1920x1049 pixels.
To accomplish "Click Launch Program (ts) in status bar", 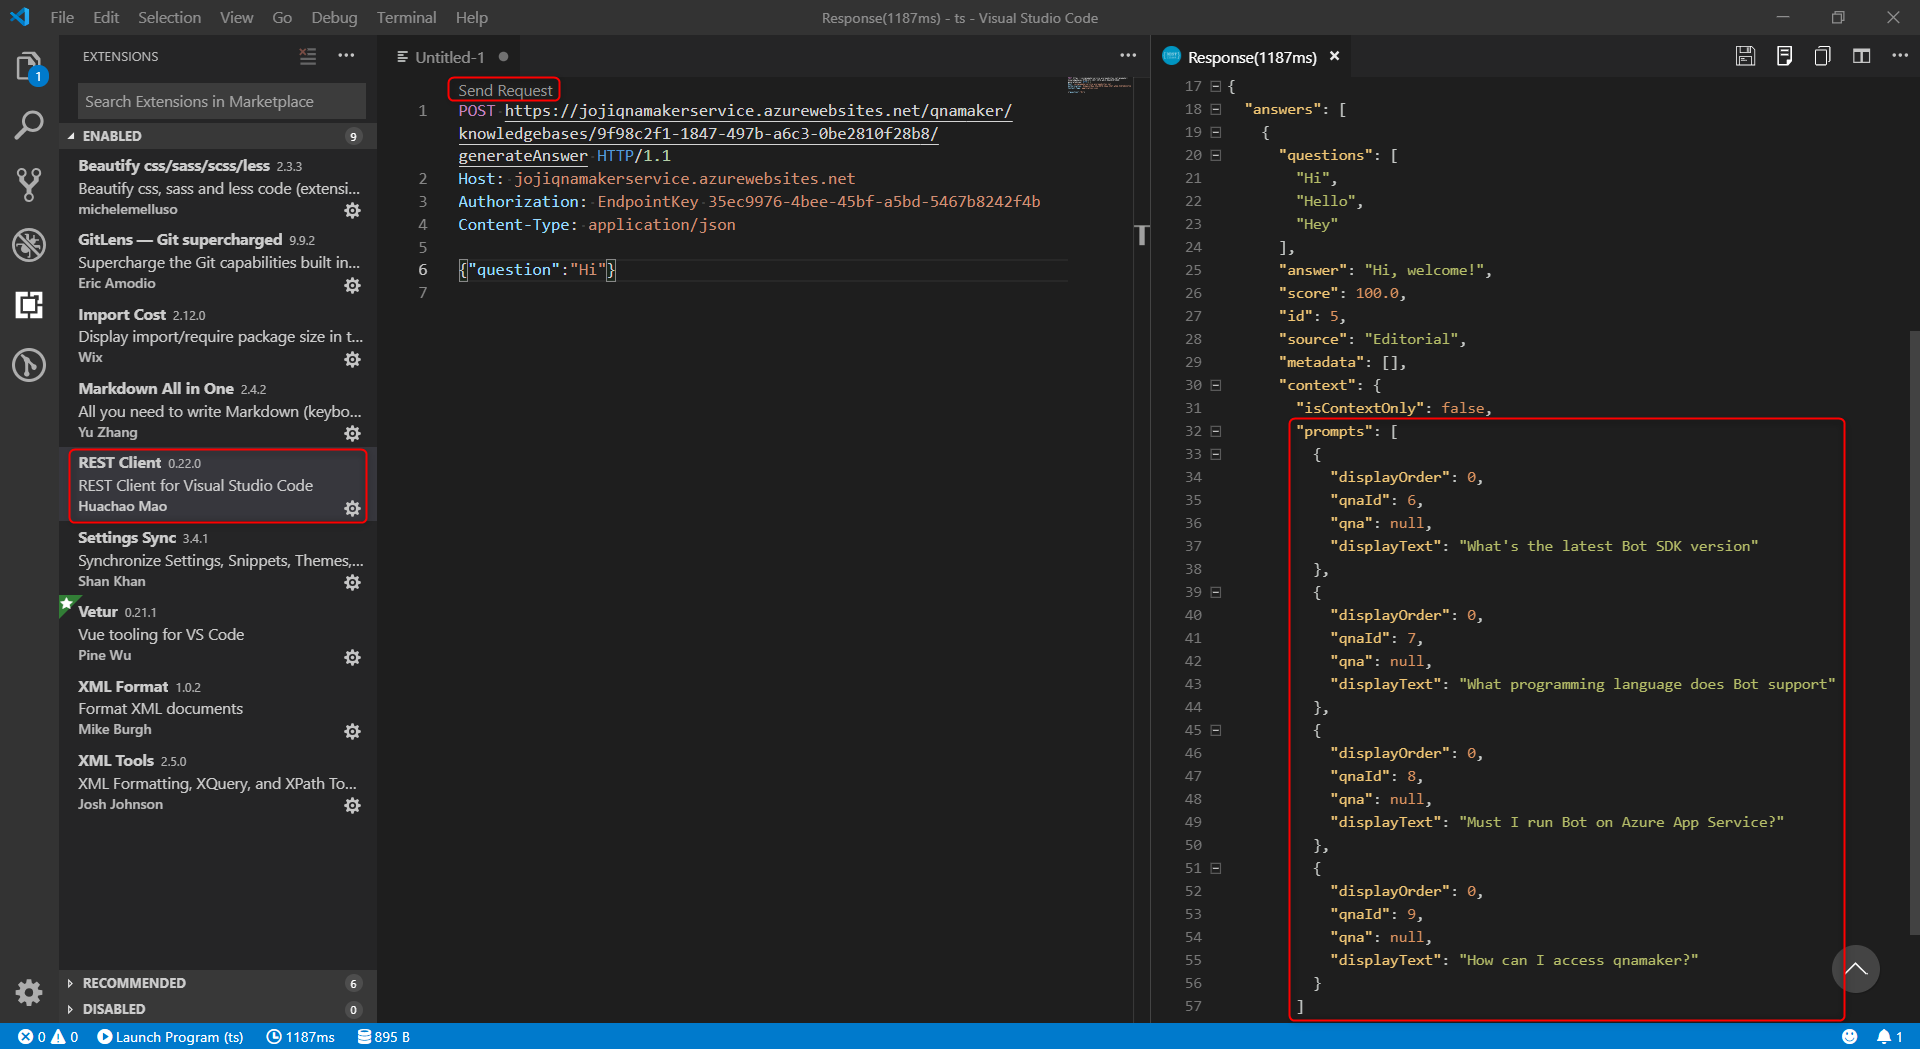I will click(171, 1037).
